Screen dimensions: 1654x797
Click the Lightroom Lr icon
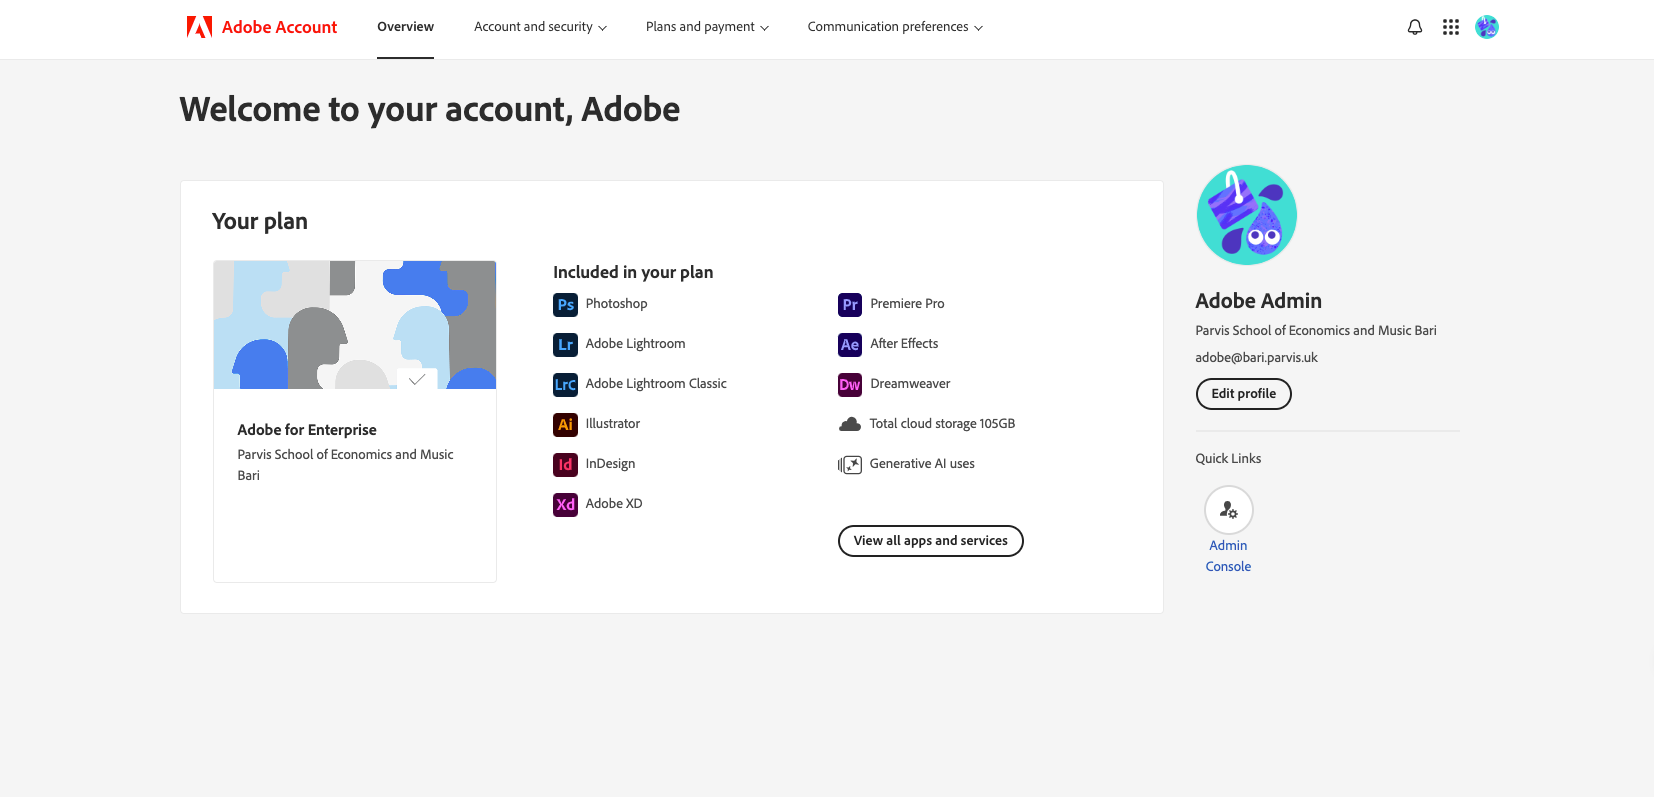[x=566, y=345]
